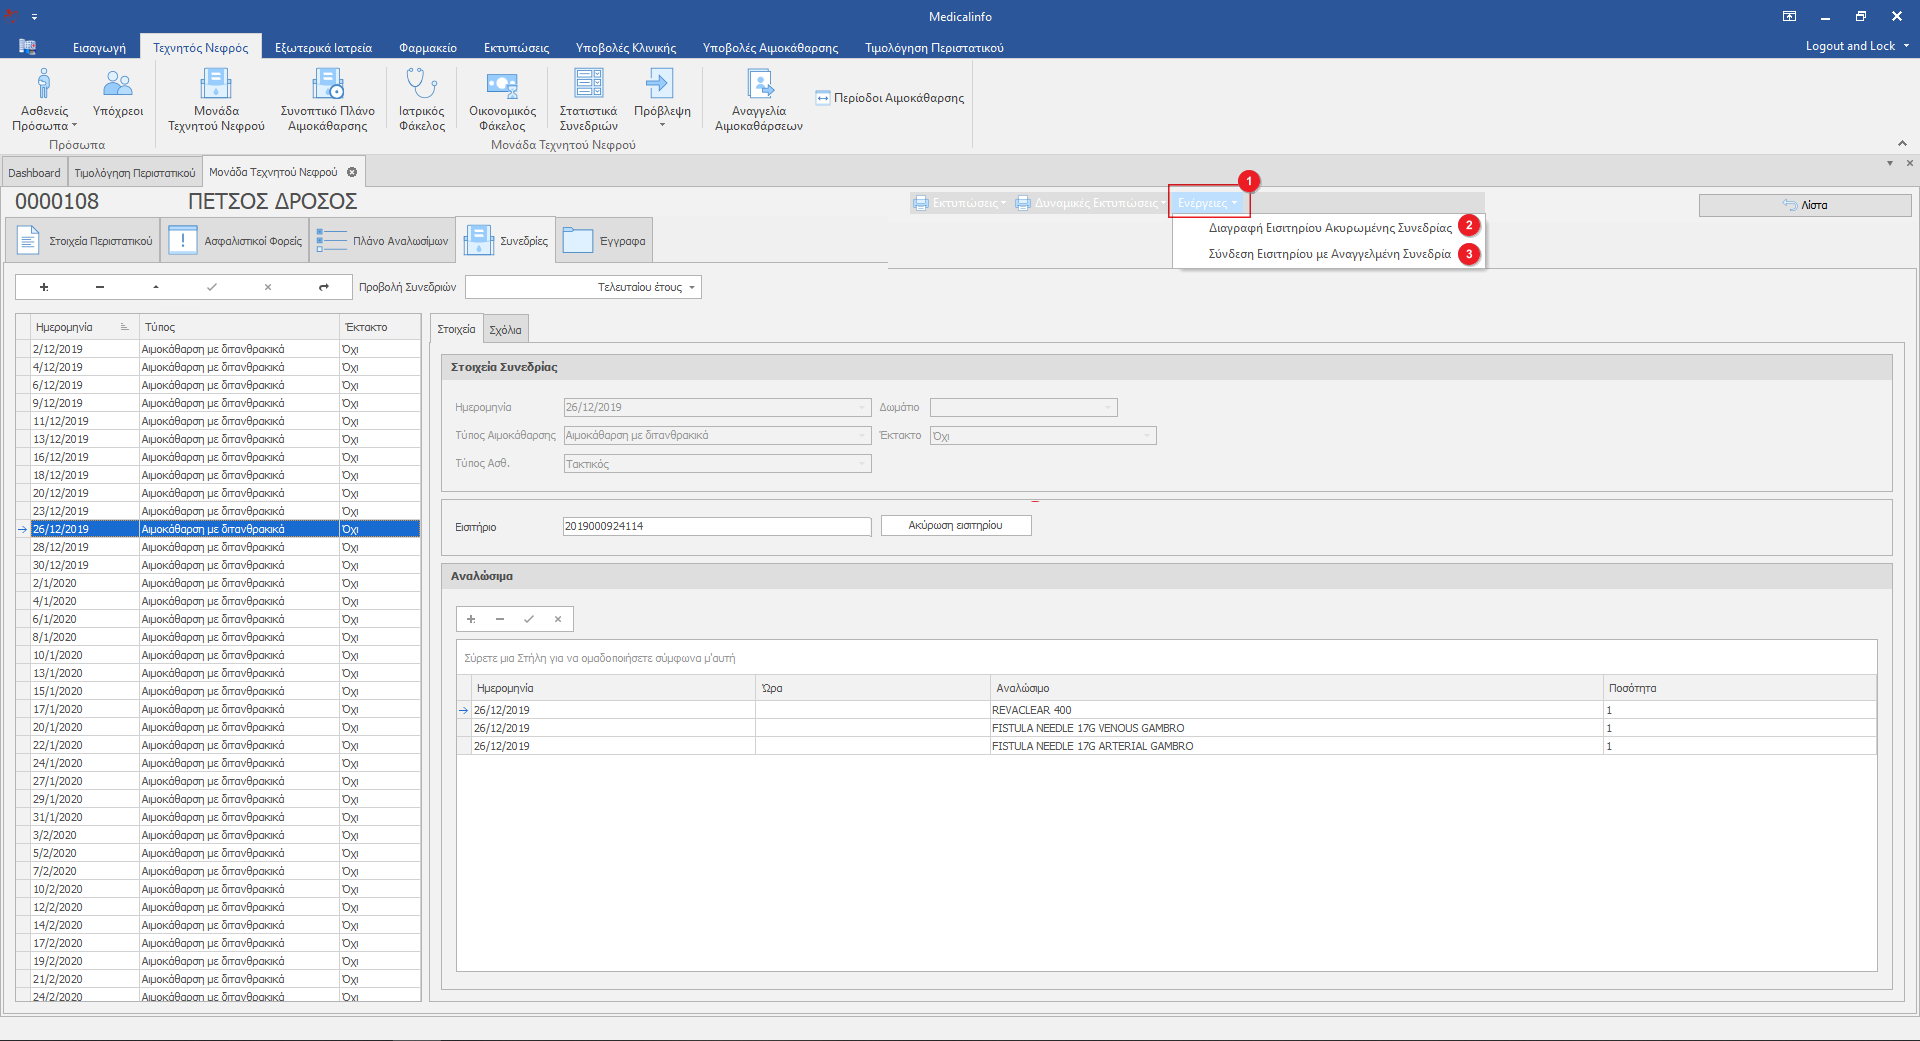Open Στατιστικά Συνεδριών icon
1920x1041 pixels.
point(588,98)
